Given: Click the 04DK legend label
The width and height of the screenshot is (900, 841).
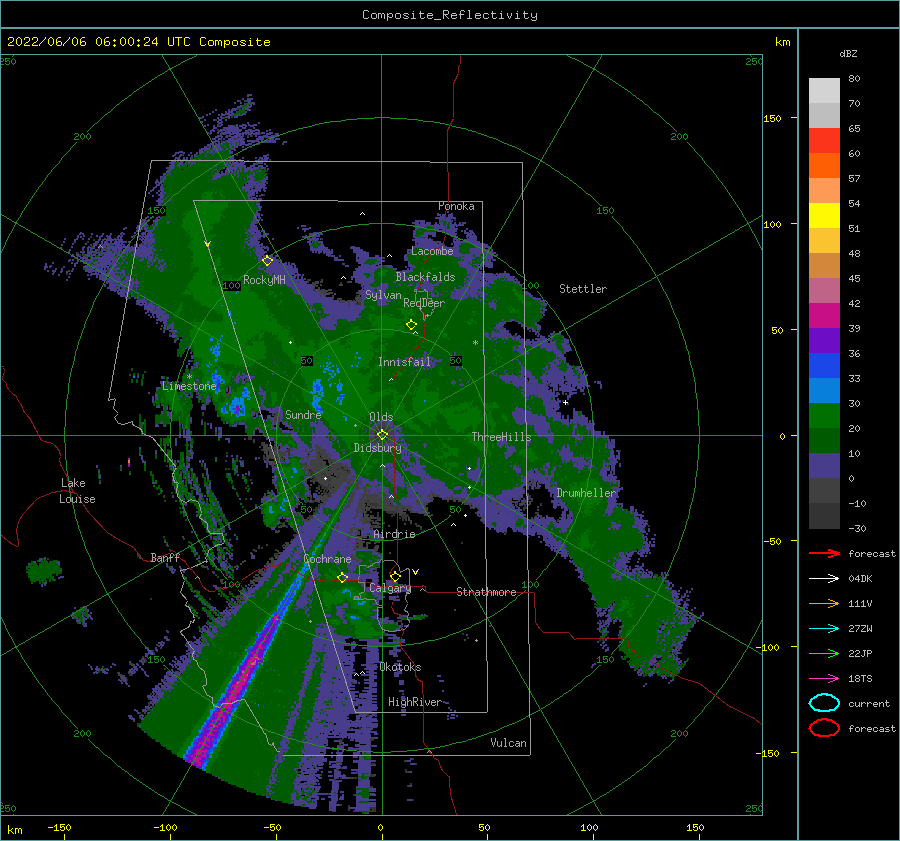Looking at the screenshot, I should tap(860, 579).
